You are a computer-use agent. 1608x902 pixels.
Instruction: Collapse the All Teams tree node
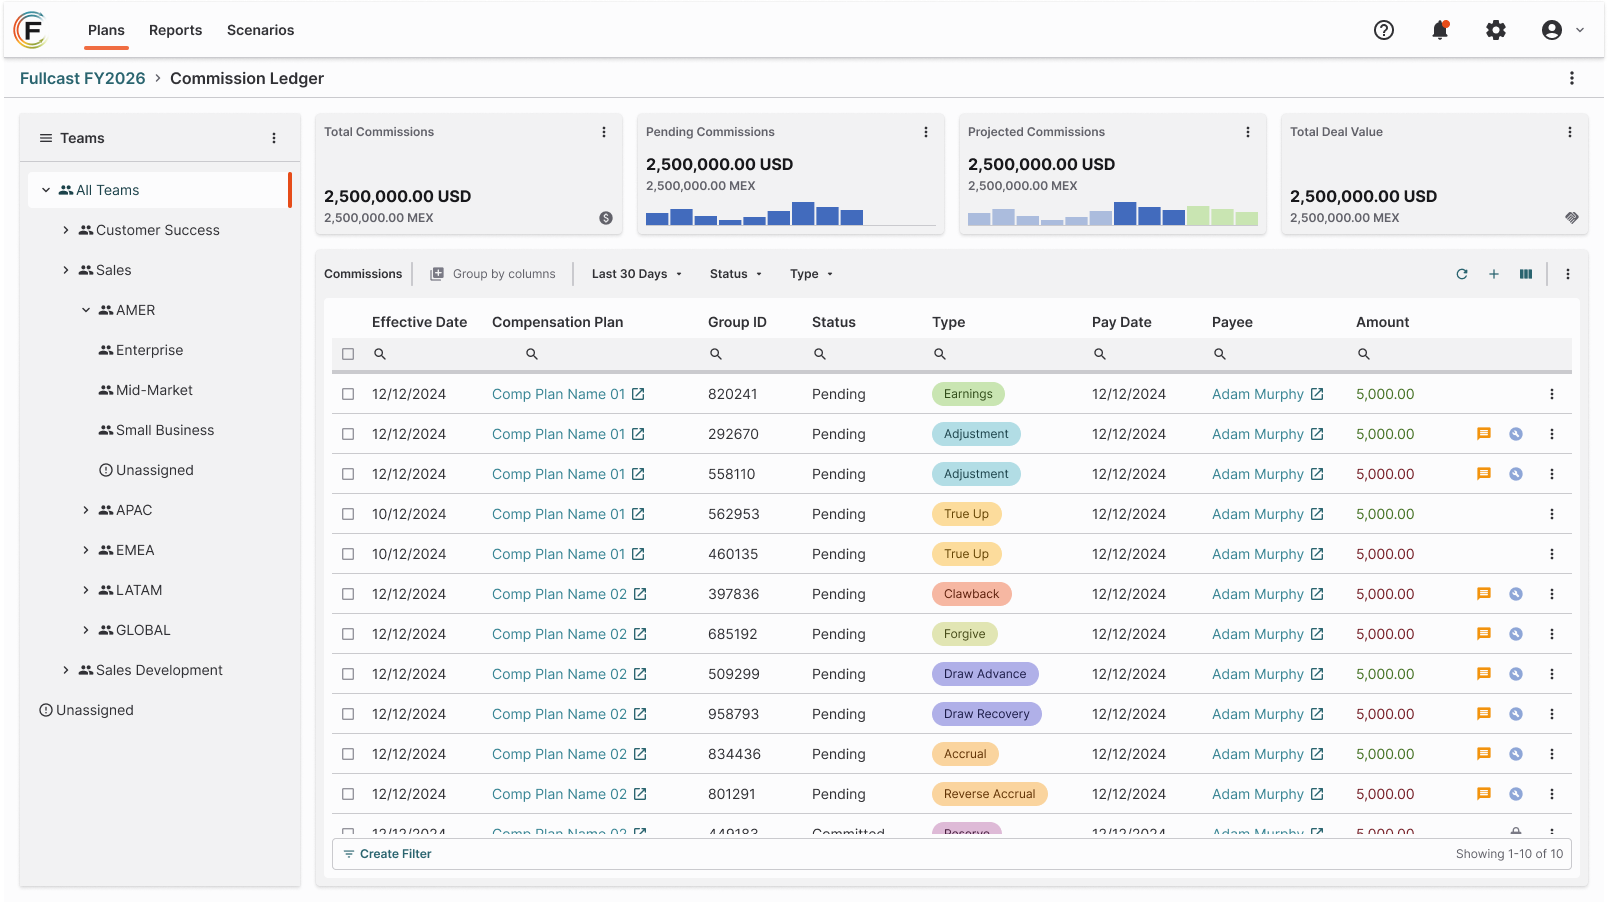tap(46, 190)
